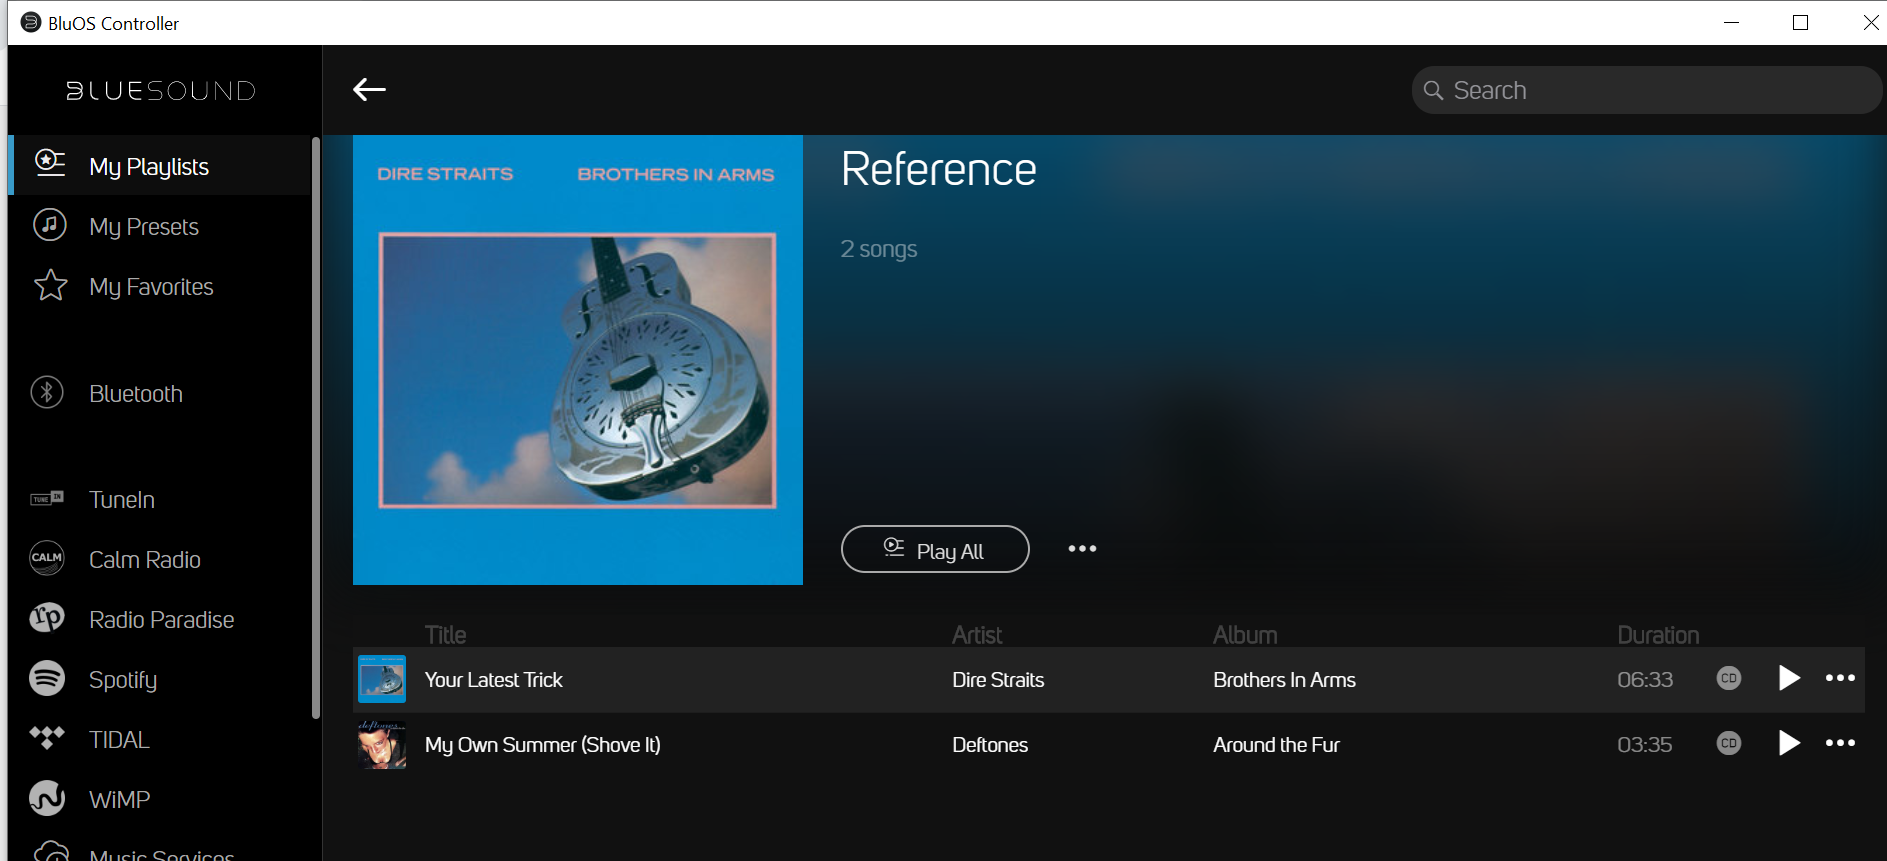
Task: Open playlist options menu beside Play All
Action: 1082,549
